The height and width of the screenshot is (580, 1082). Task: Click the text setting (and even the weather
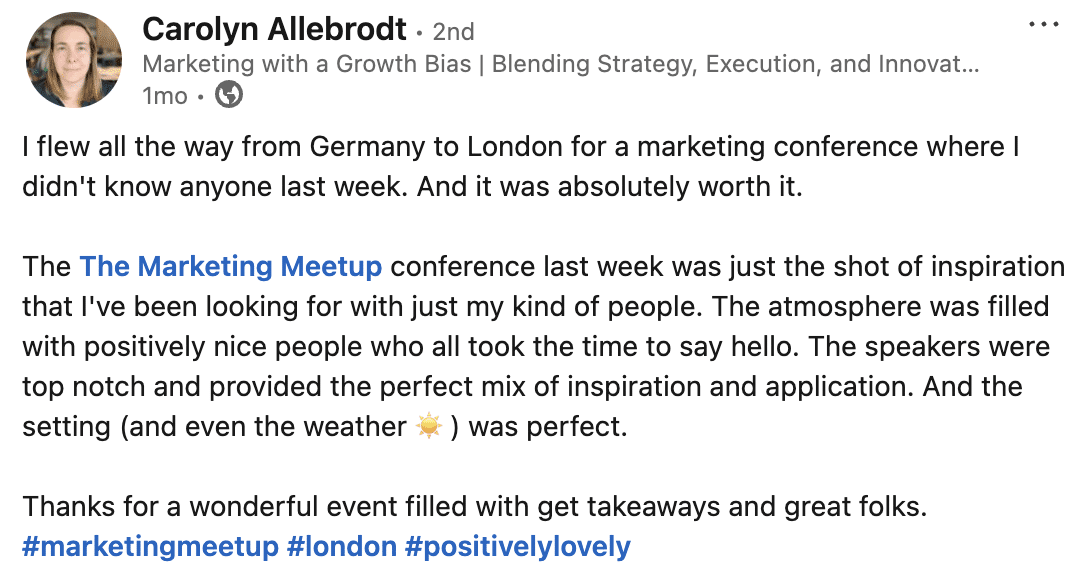[x=215, y=426]
